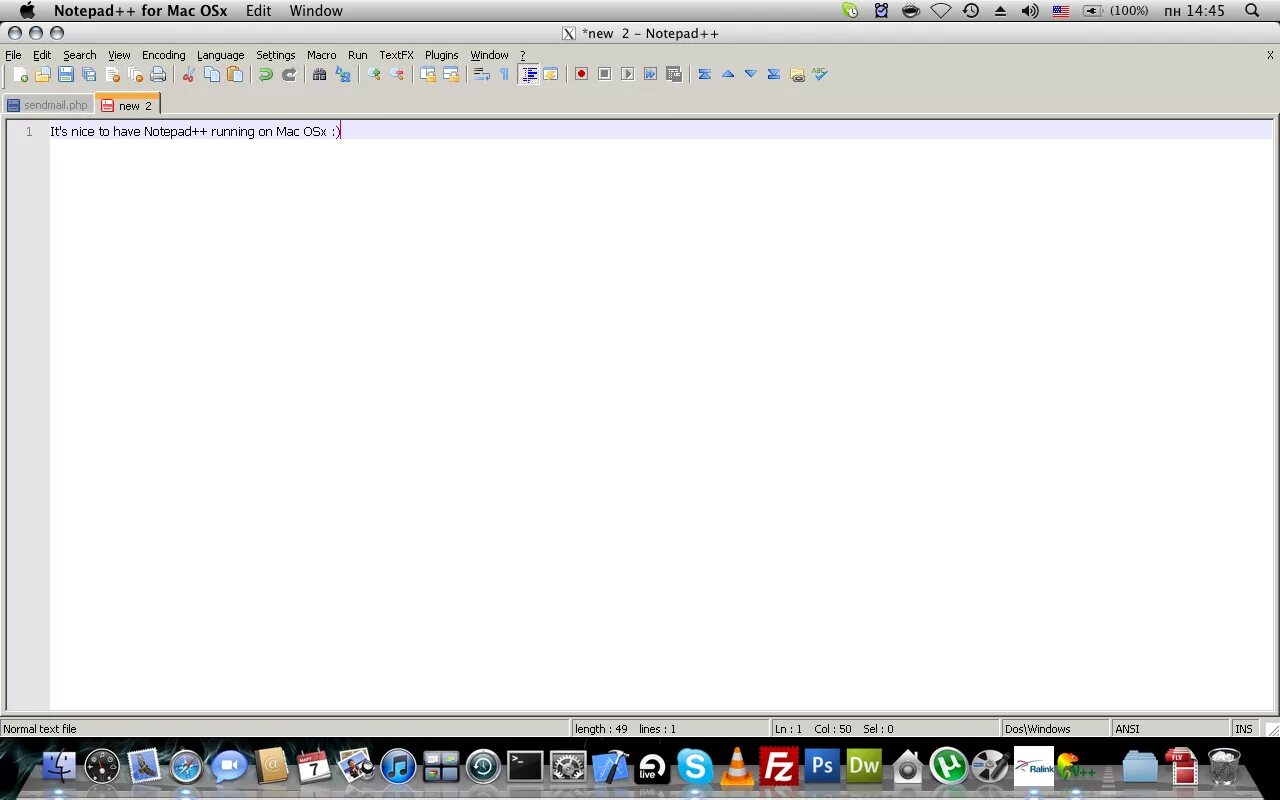Toggle show all characters pilcrow icon
Image resolution: width=1280 pixels, height=800 pixels.
pos(504,74)
